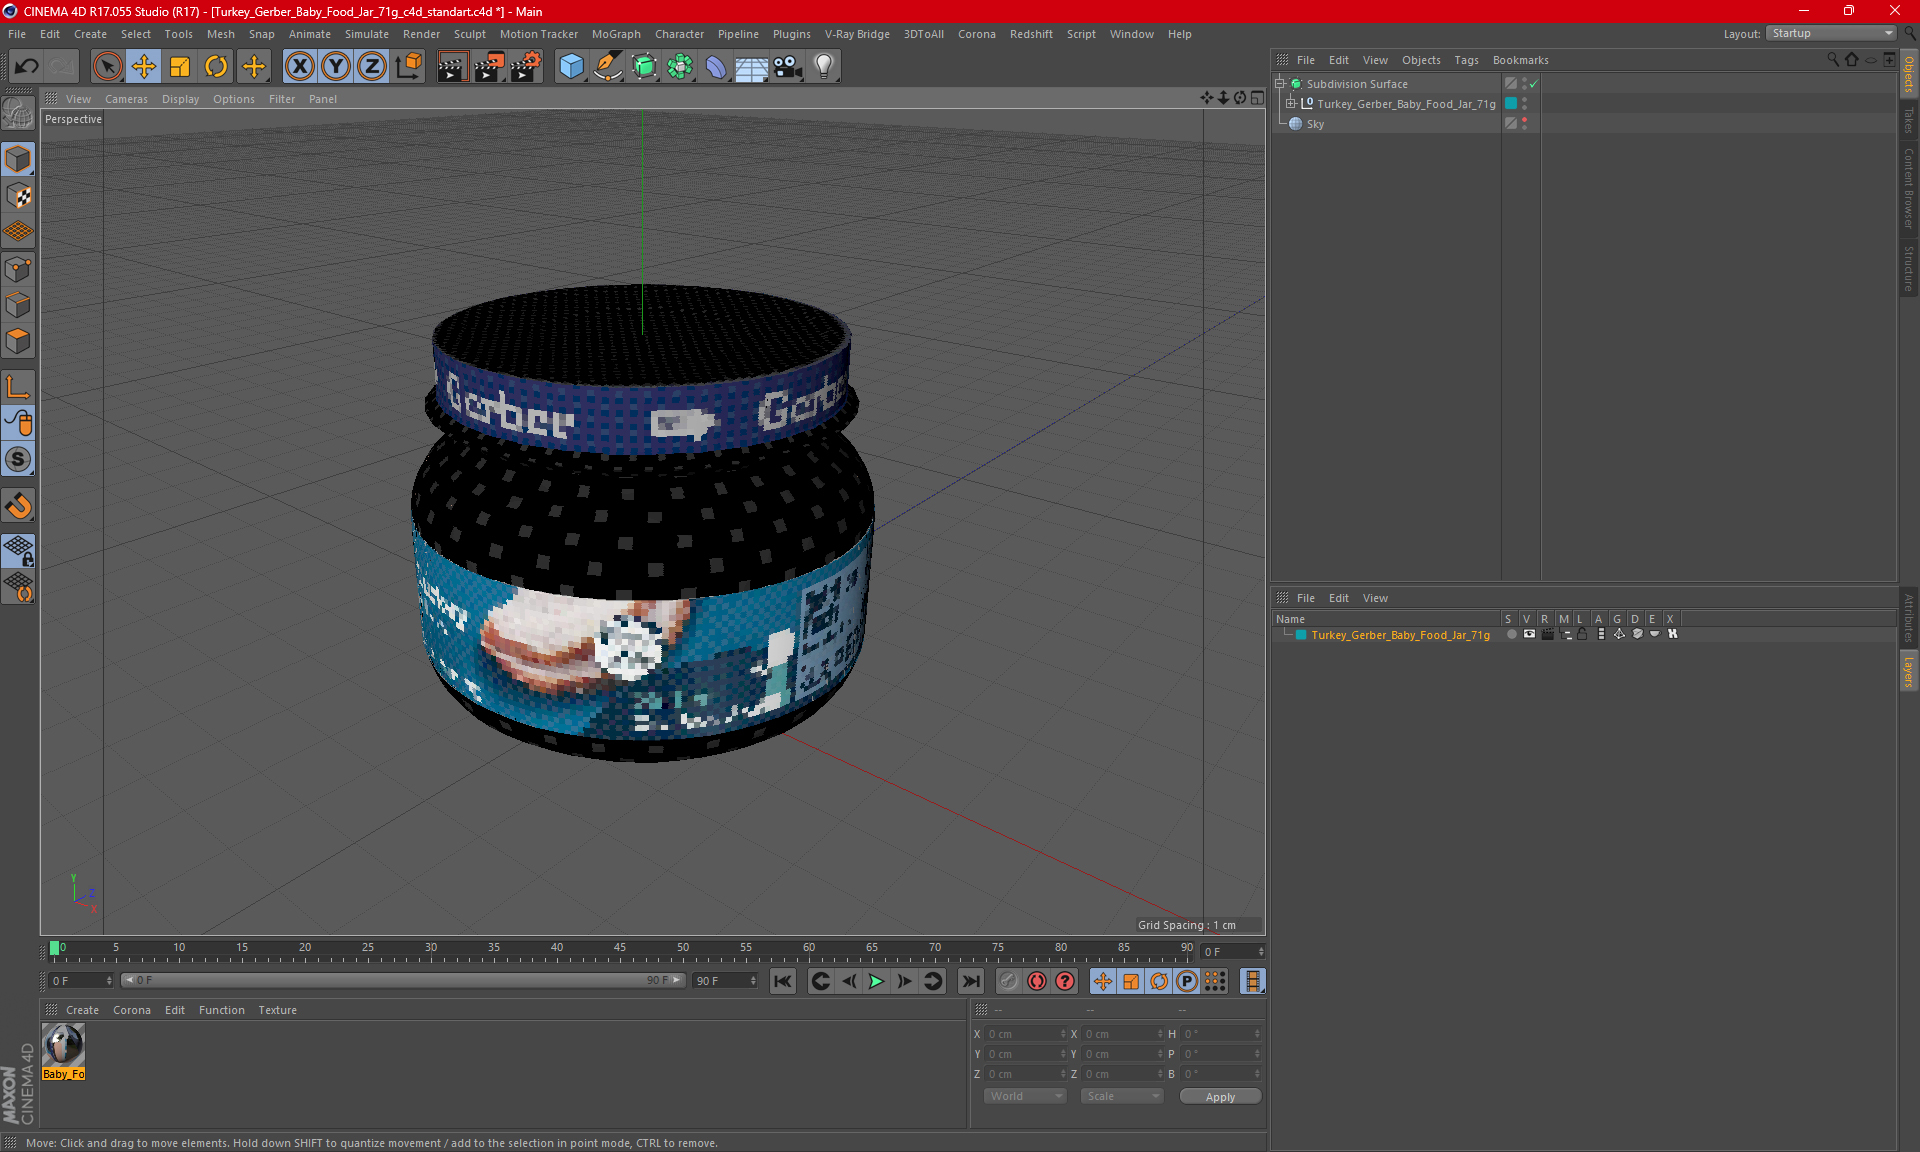This screenshot has width=1920, height=1152.
Task: Select the Move tool in toolbar
Action: (x=144, y=67)
